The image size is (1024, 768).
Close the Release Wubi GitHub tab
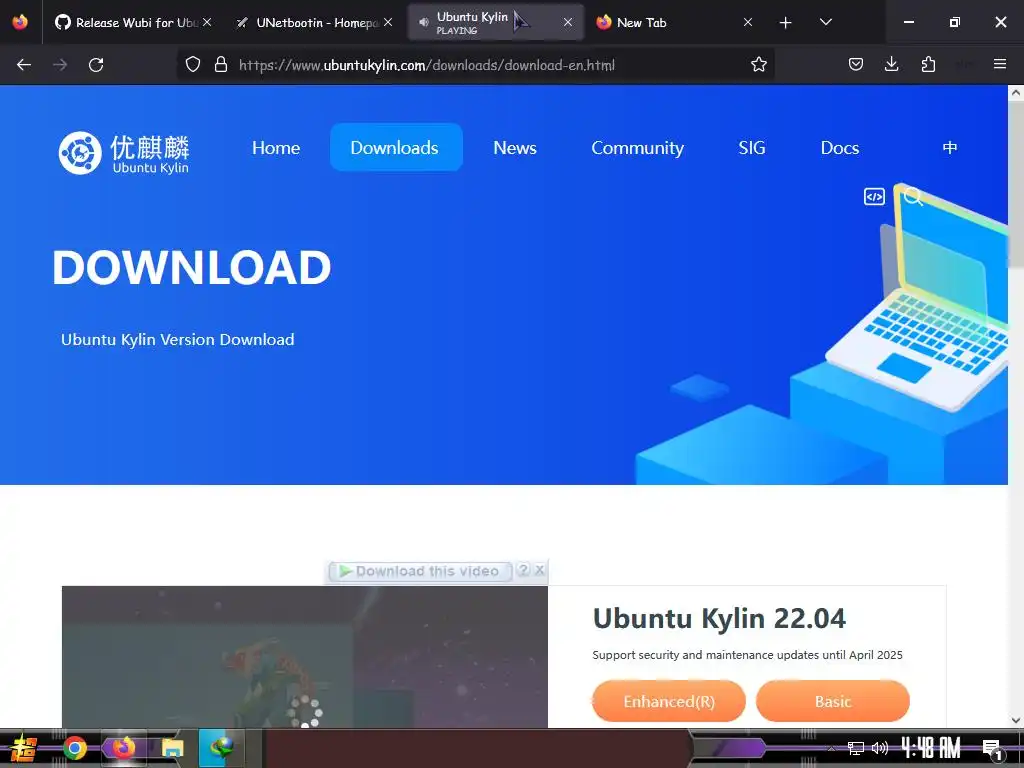[207, 22]
